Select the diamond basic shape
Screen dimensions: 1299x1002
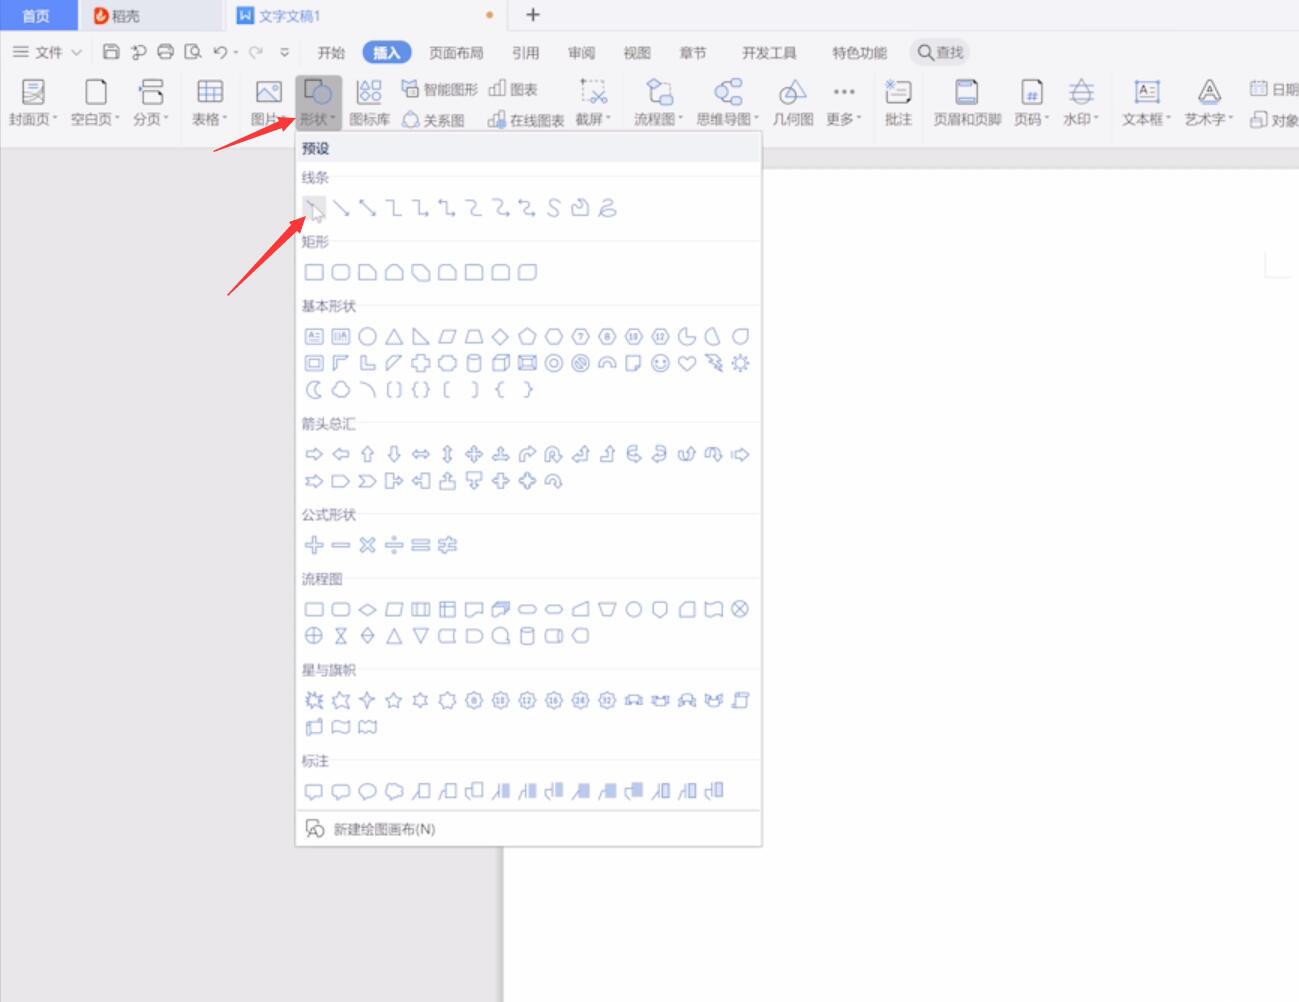501,337
